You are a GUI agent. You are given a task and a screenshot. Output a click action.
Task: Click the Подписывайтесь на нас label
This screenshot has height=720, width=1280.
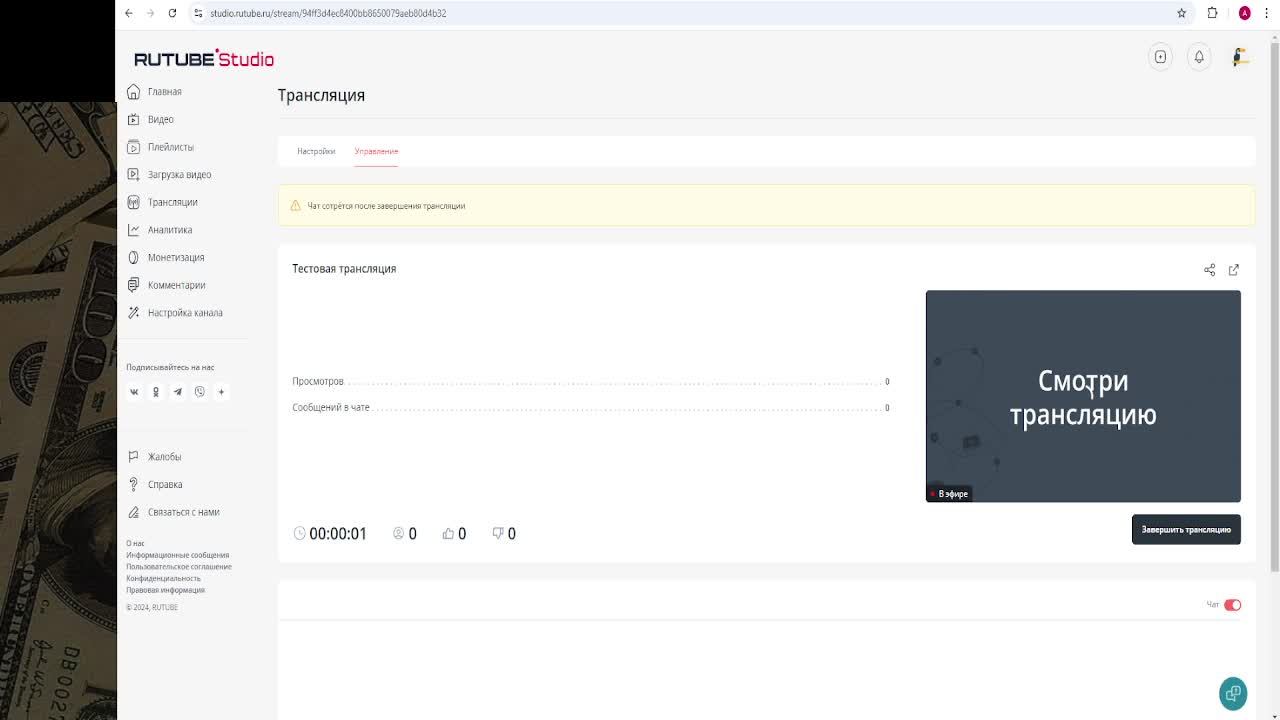(170, 367)
